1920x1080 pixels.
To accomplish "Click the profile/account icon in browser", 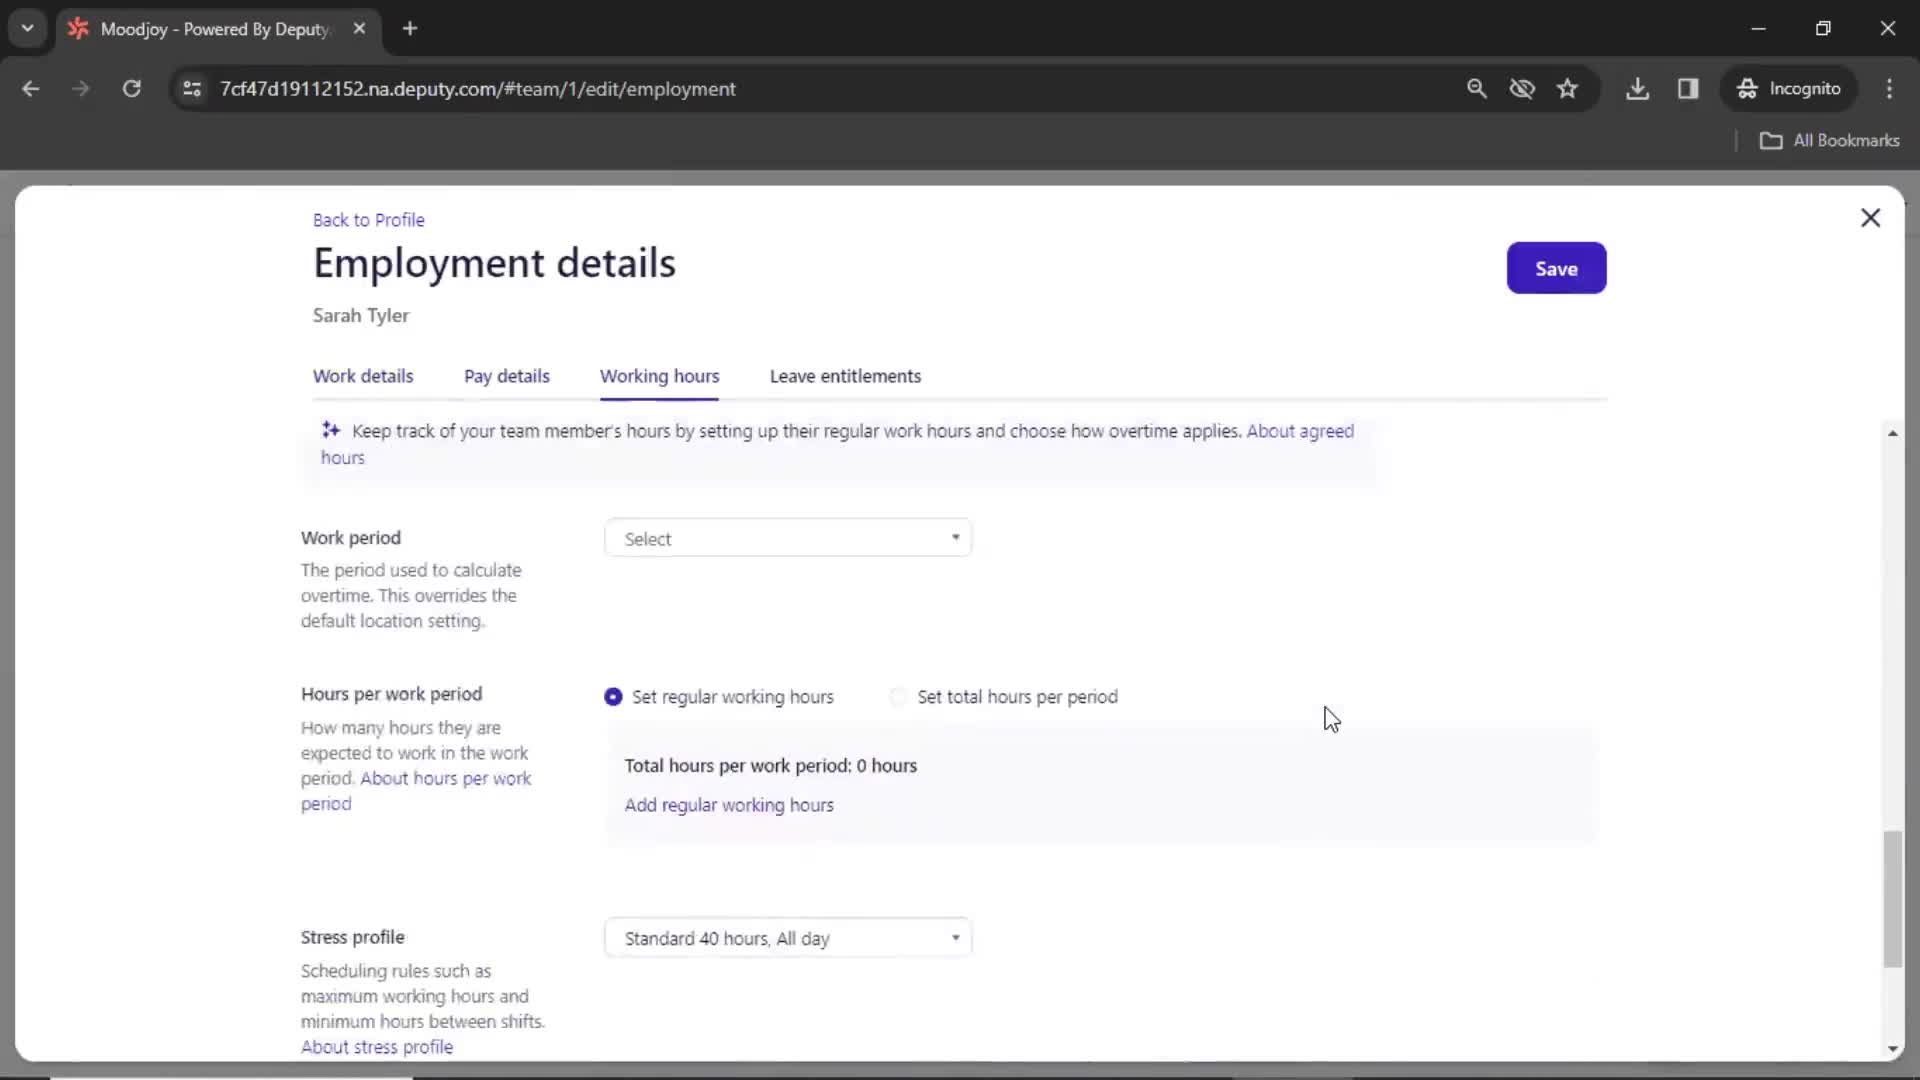I will point(1789,88).
